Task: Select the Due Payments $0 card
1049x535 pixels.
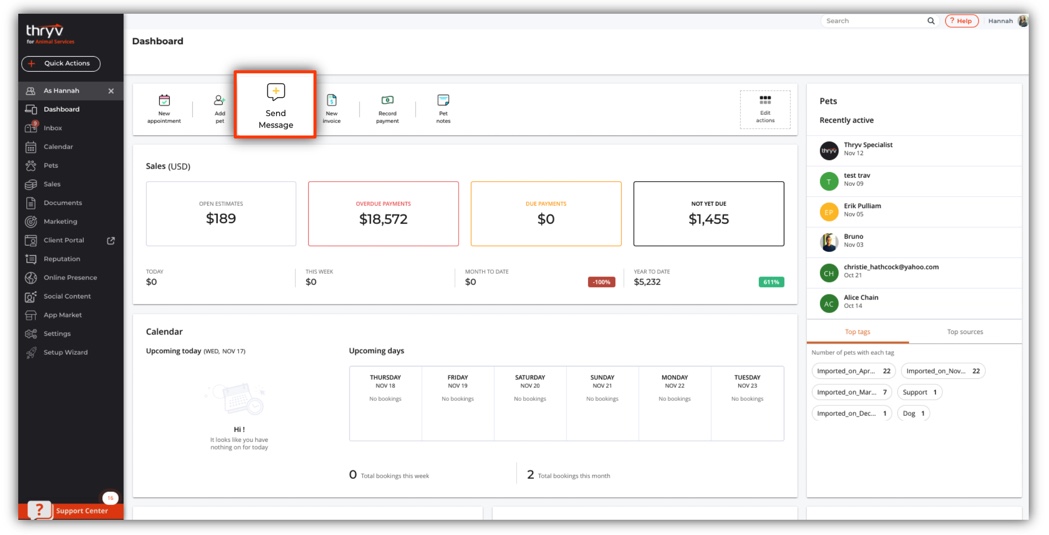Action: click(x=546, y=213)
